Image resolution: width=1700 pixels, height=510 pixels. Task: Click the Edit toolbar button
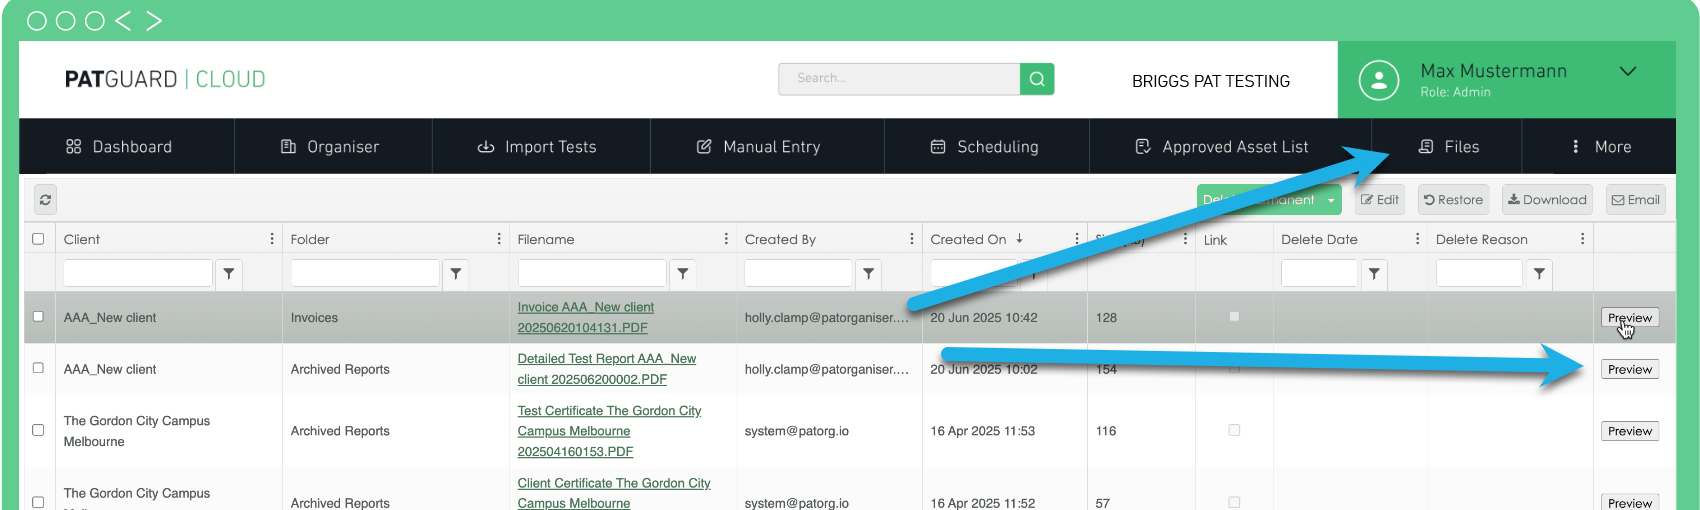(1380, 200)
